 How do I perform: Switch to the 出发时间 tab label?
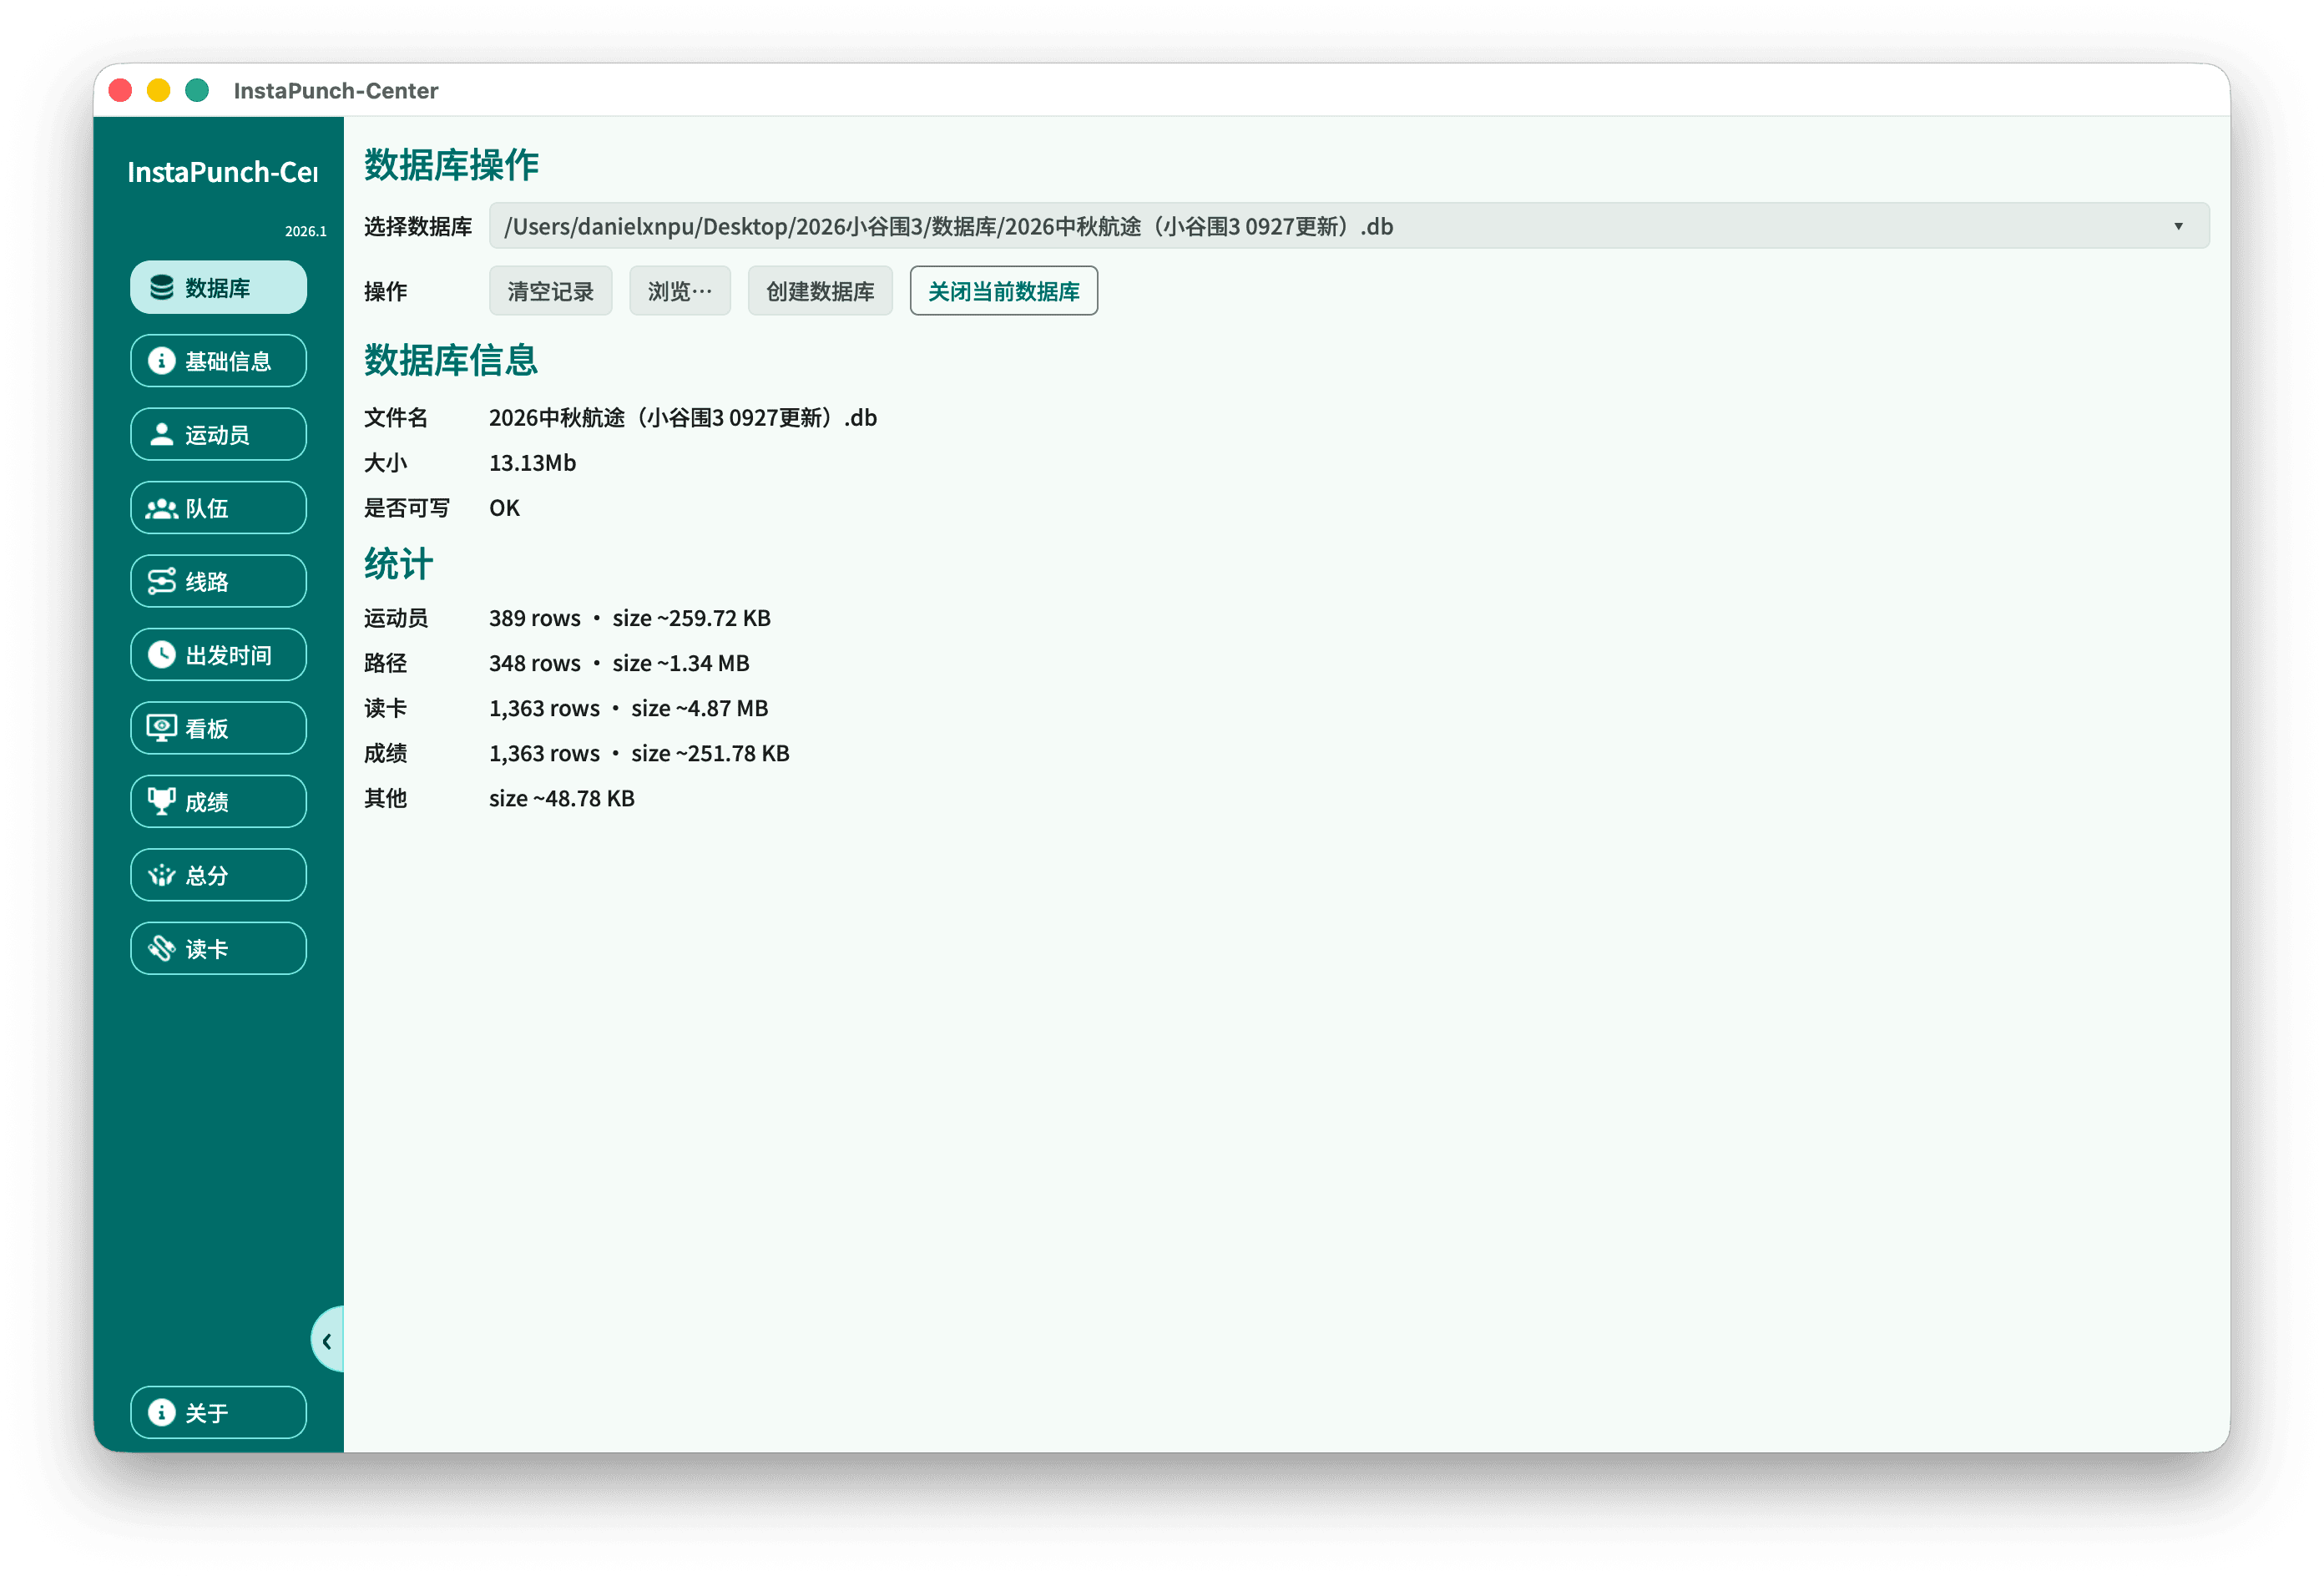pyautogui.click(x=228, y=655)
